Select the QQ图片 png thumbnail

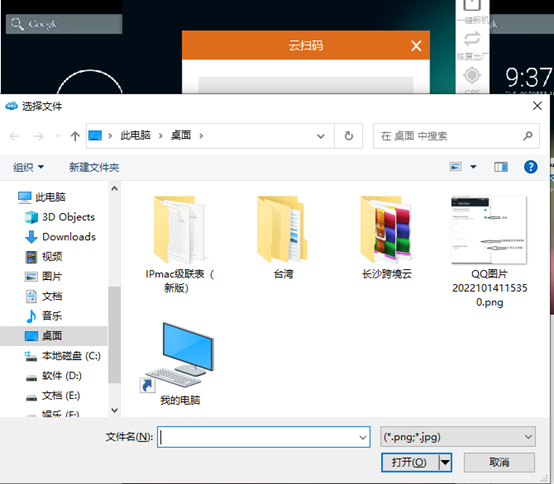pos(489,230)
